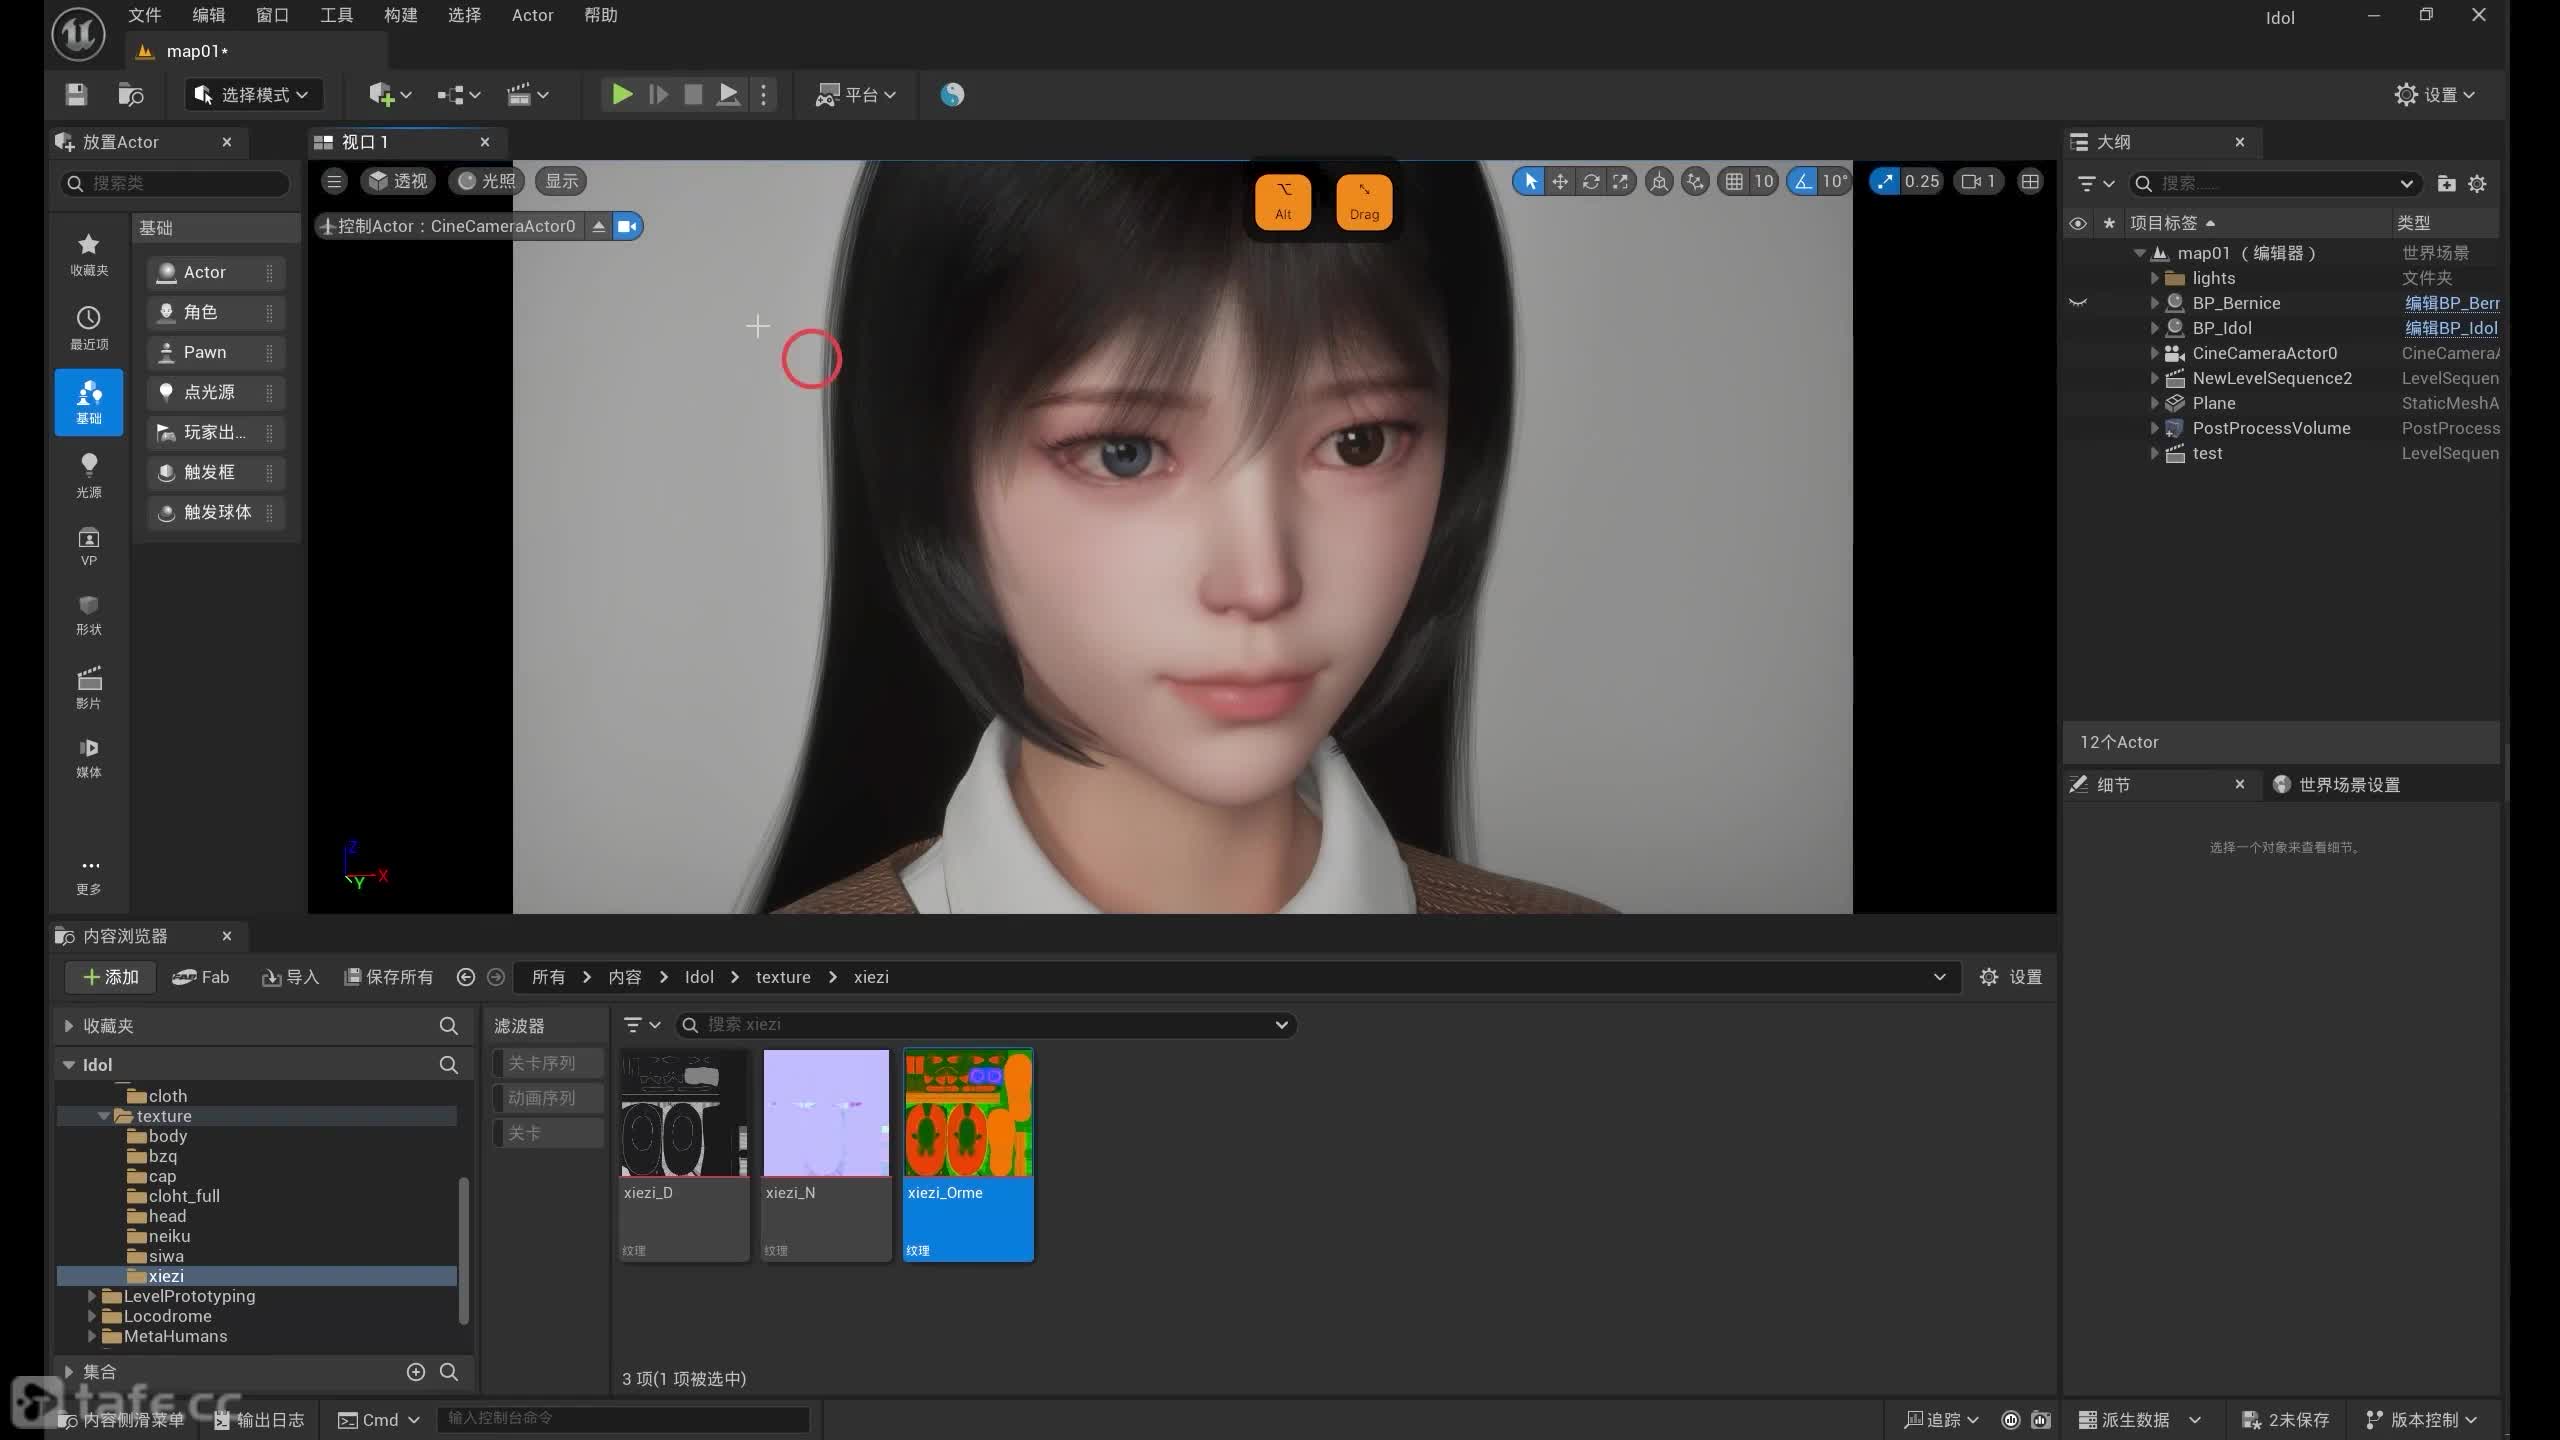Open the 选择模式 mode dropdown
Viewport: 2560px width, 1440px height.
(253, 94)
